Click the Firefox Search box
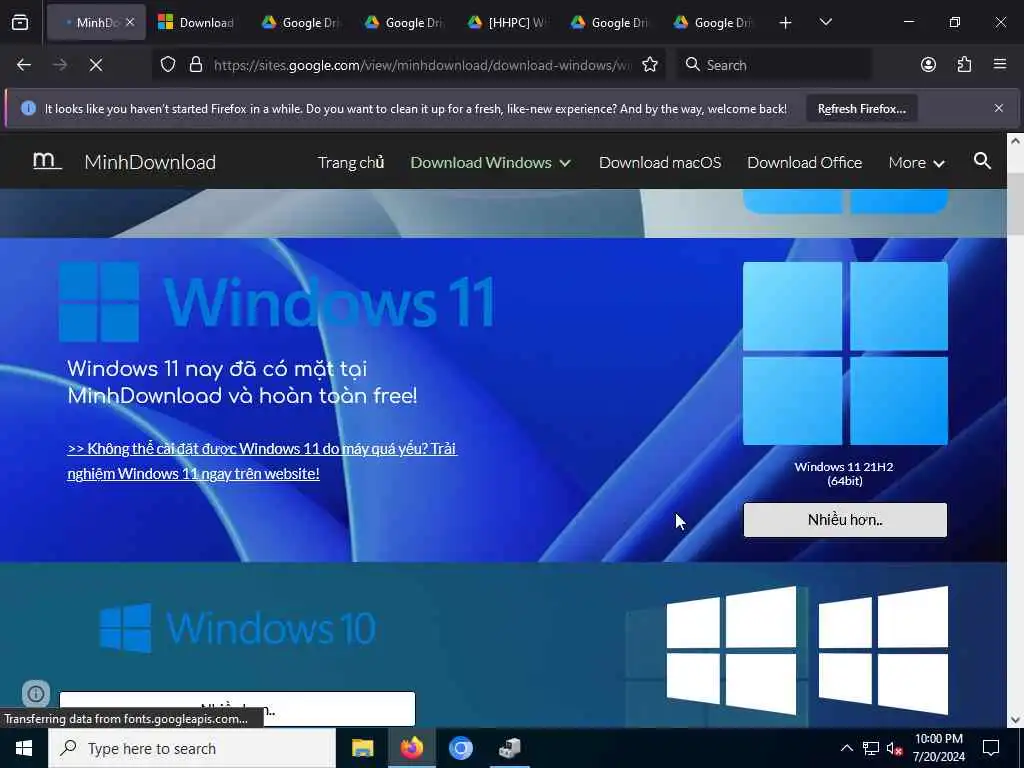The height and width of the screenshot is (768, 1024). tap(774, 65)
